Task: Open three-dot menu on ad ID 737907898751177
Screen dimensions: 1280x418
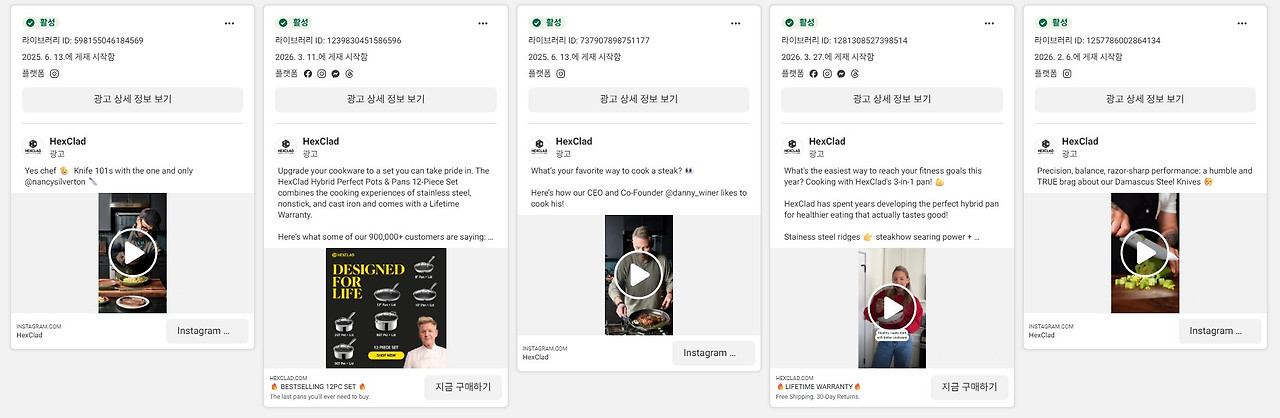Action: 736,22
